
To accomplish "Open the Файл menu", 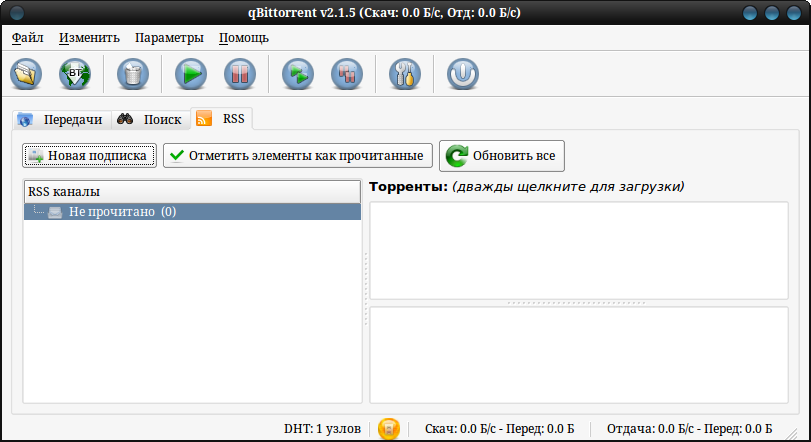I will [27, 38].
